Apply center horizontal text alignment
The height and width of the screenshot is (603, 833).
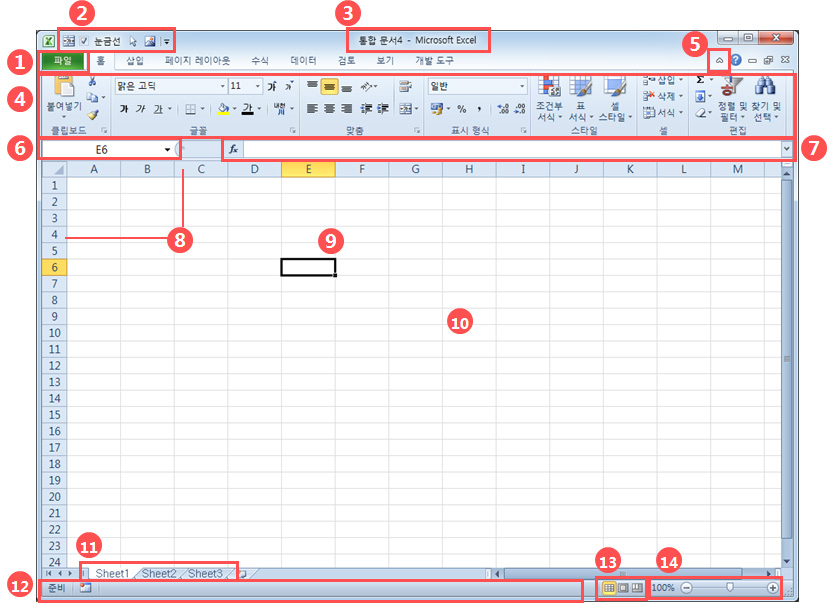coord(329,108)
